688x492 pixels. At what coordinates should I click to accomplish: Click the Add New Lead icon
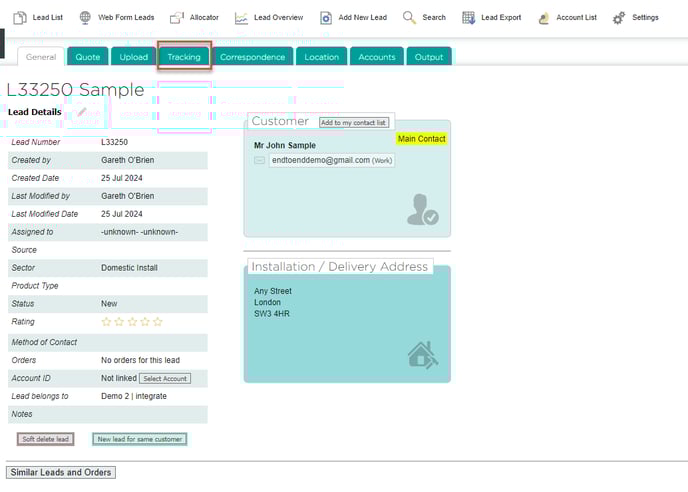[326, 17]
